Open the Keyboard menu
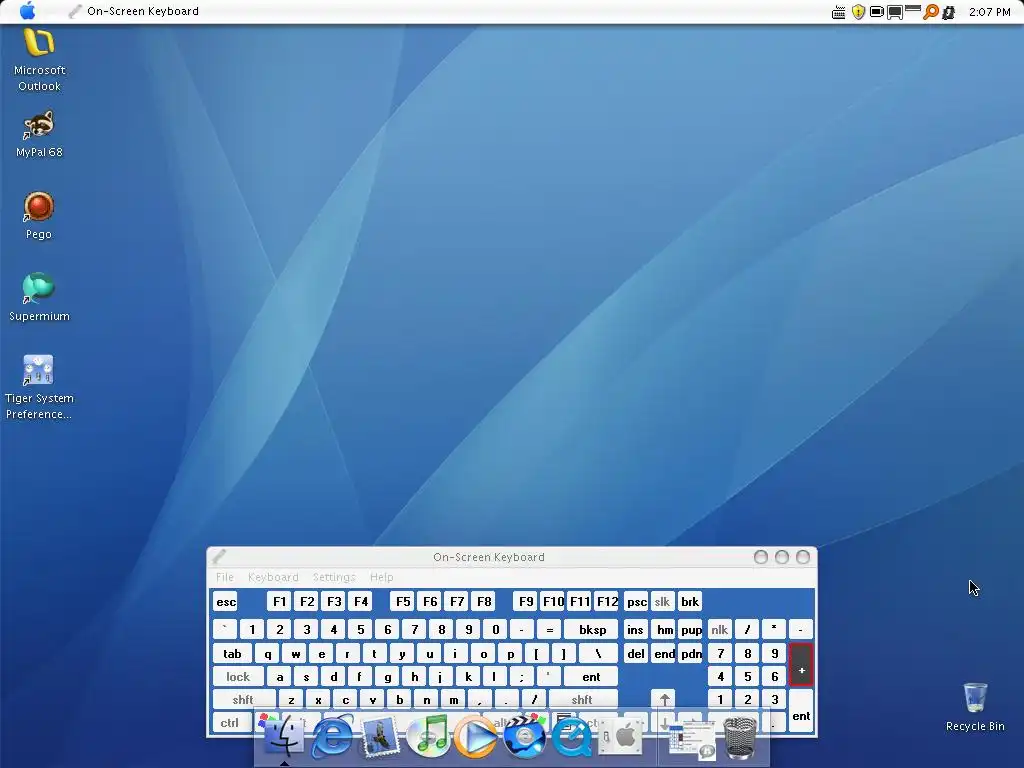 (273, 577)
